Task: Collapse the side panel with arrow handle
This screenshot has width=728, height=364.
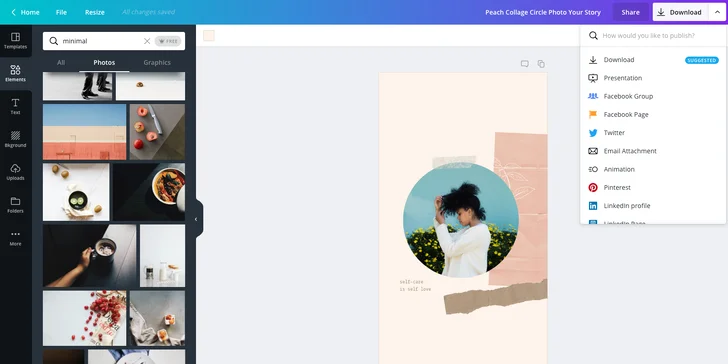Action: [196, 219]
